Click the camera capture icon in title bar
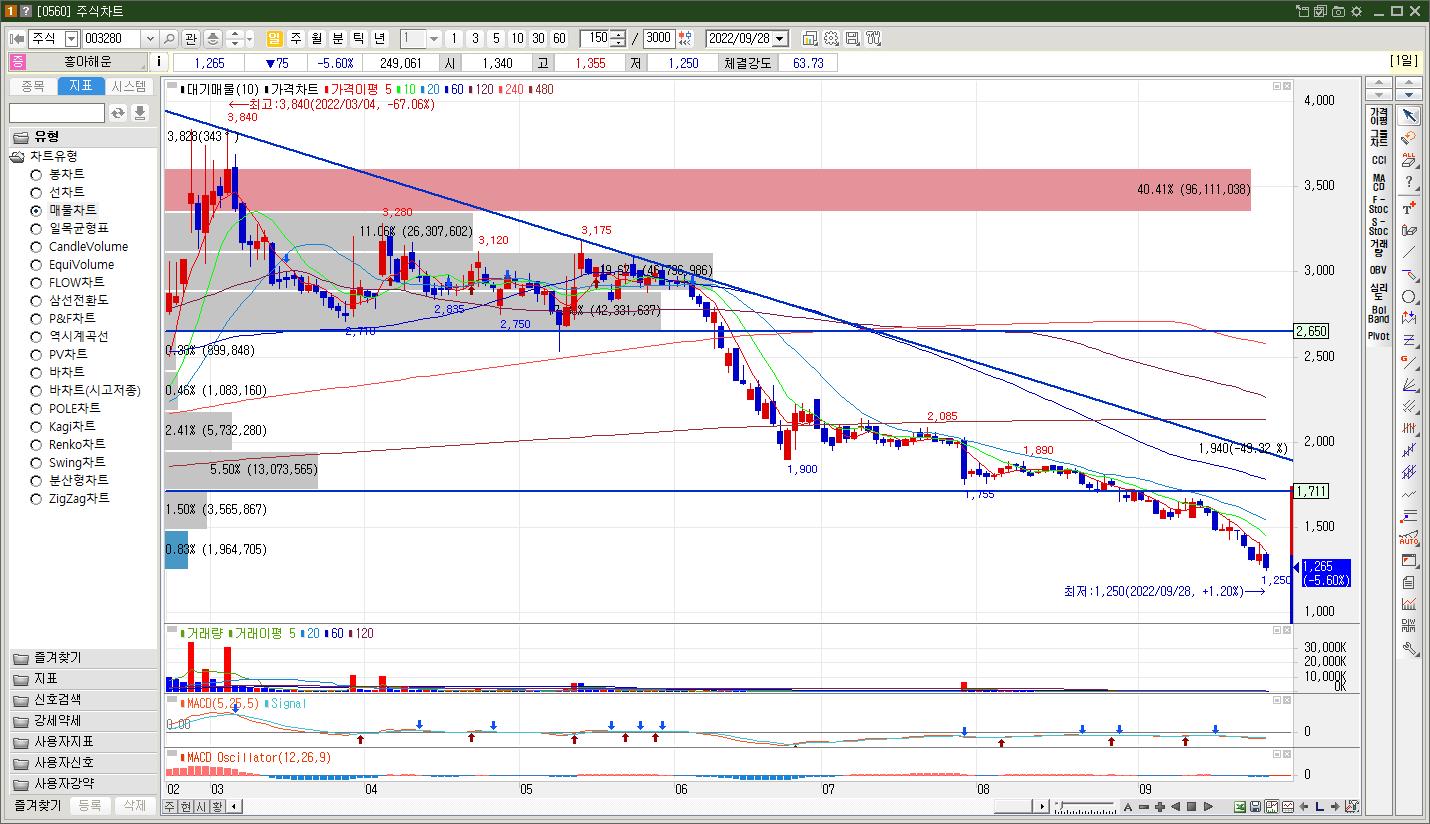 (1338, 11)
